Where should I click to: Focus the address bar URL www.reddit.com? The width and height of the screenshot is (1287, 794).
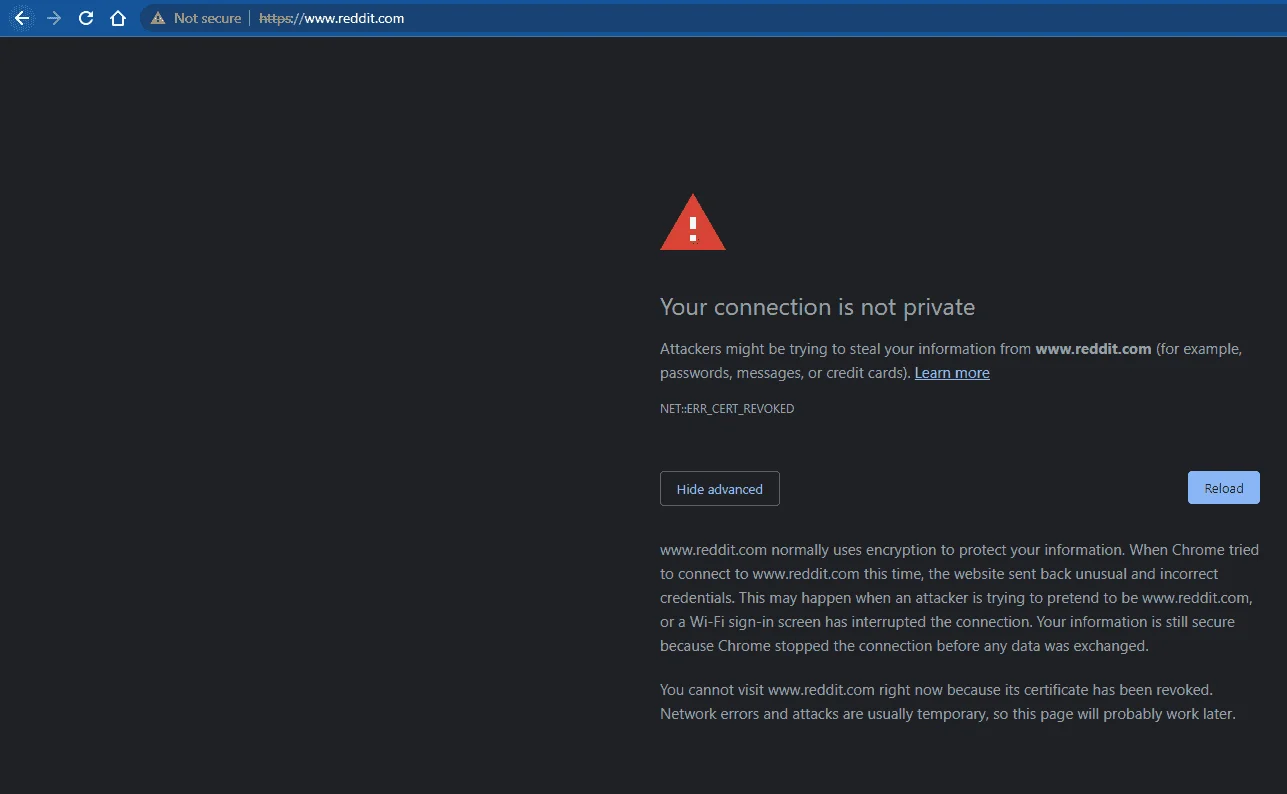[332, 18]
